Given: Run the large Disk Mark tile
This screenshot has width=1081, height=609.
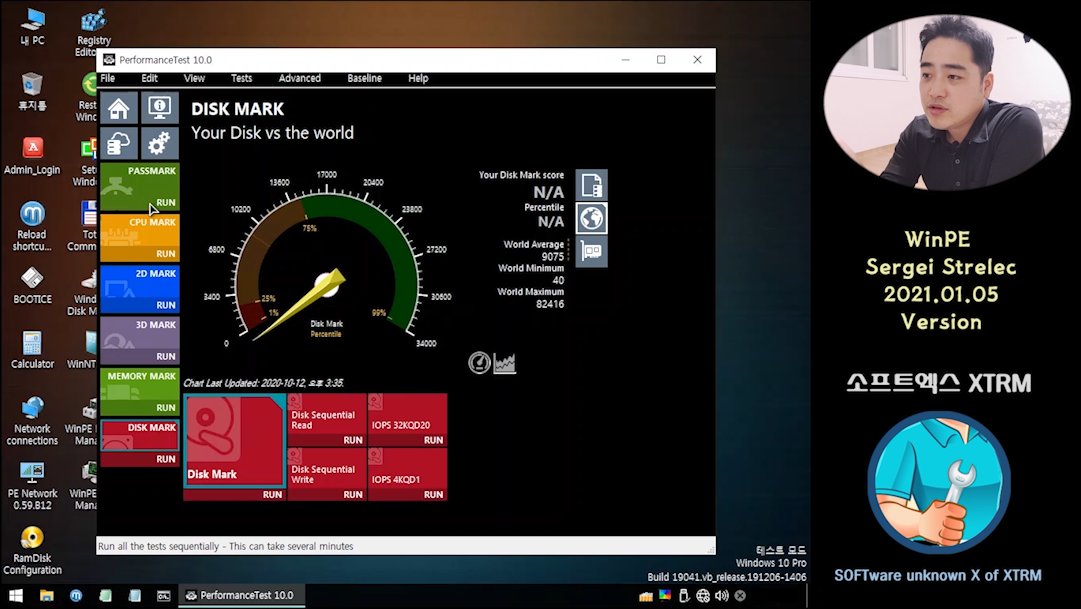Looking at the screenshot, I should (272, 494).
